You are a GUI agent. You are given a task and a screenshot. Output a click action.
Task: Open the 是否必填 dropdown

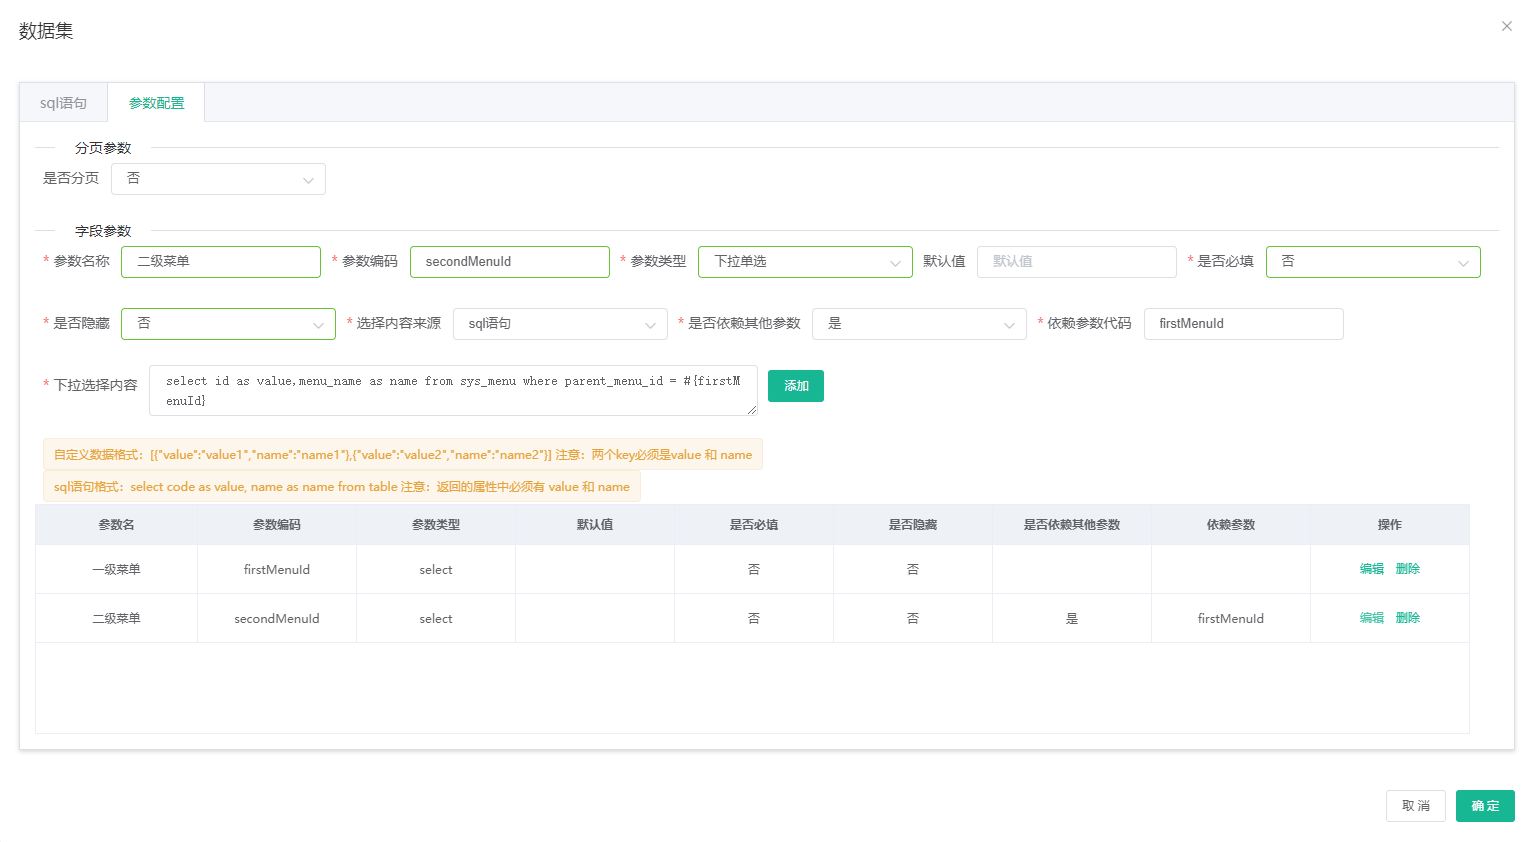click(x=1373, y=262)
